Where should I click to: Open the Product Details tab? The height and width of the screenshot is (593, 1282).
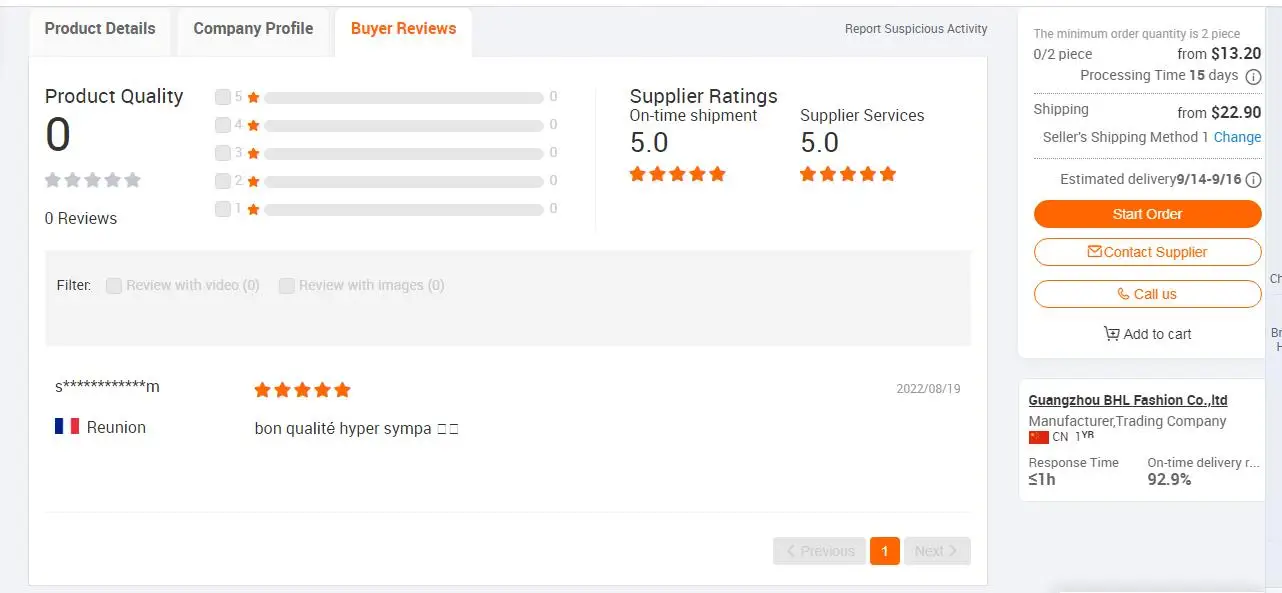100,29
